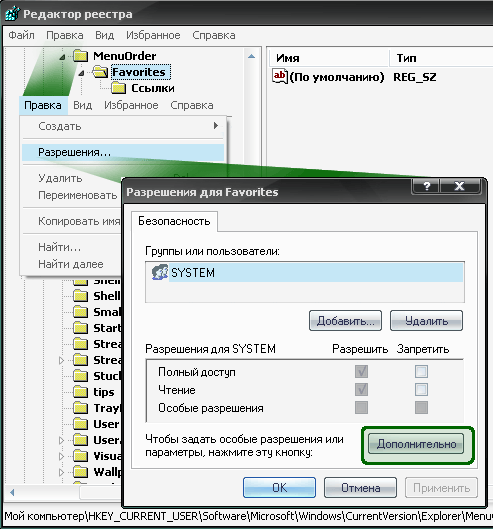Collapse the MenuOrder tree node
Viewport: 493px width, 529px height.
[x=62, y=57]
